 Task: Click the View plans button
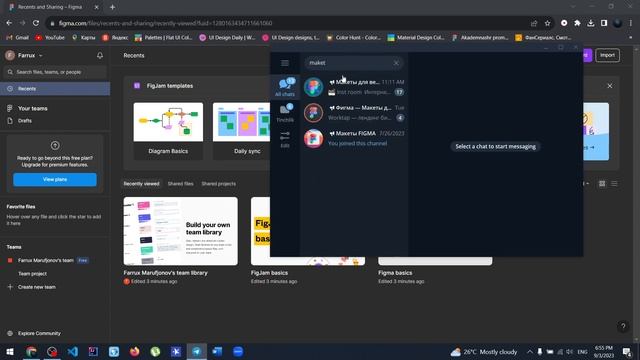point(55,180)
